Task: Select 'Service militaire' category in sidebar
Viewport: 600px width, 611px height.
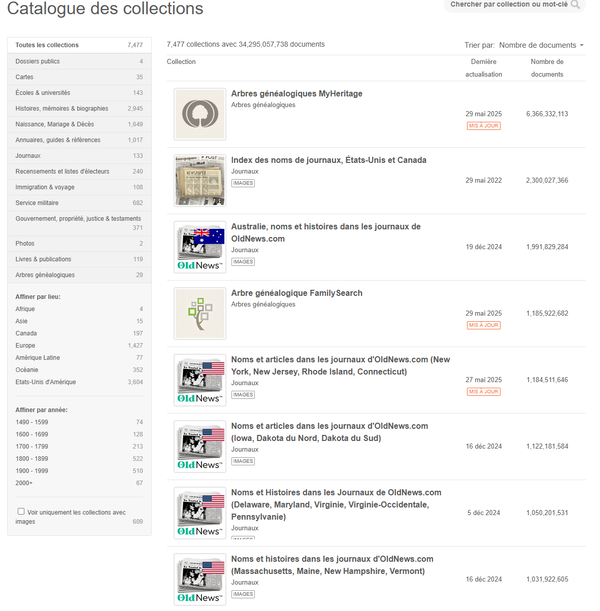Action: [x=37, y=202]
